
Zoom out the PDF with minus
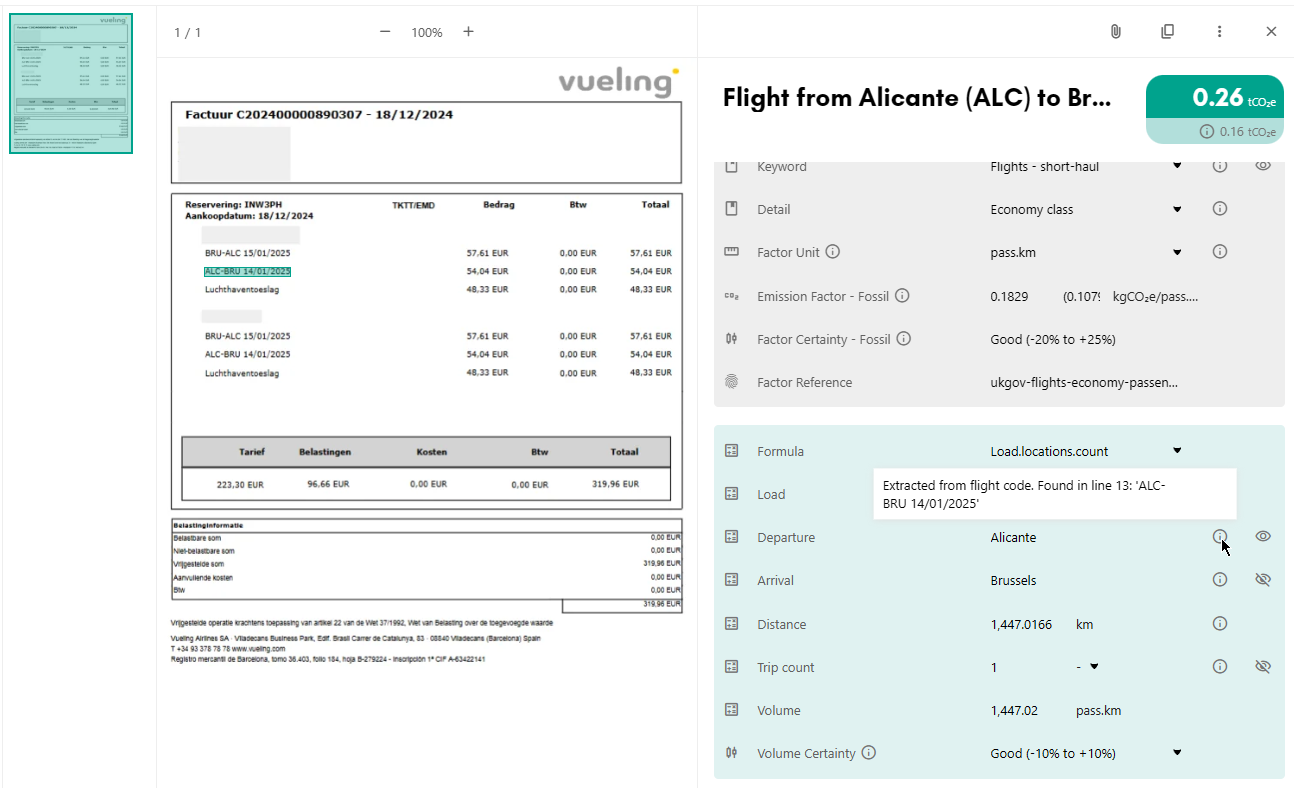coord(385,32)
